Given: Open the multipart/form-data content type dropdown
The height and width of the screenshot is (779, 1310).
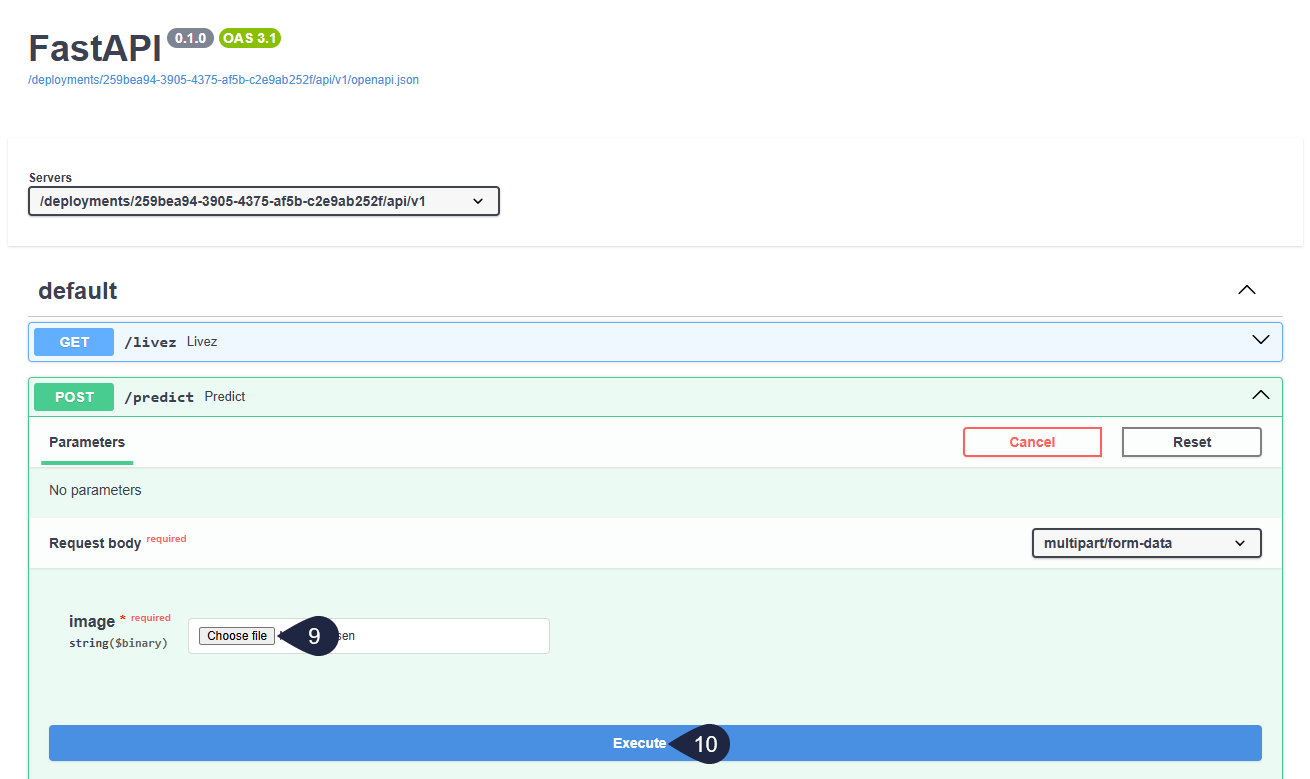Looking at the screenshot, I should click(1146, 543).
